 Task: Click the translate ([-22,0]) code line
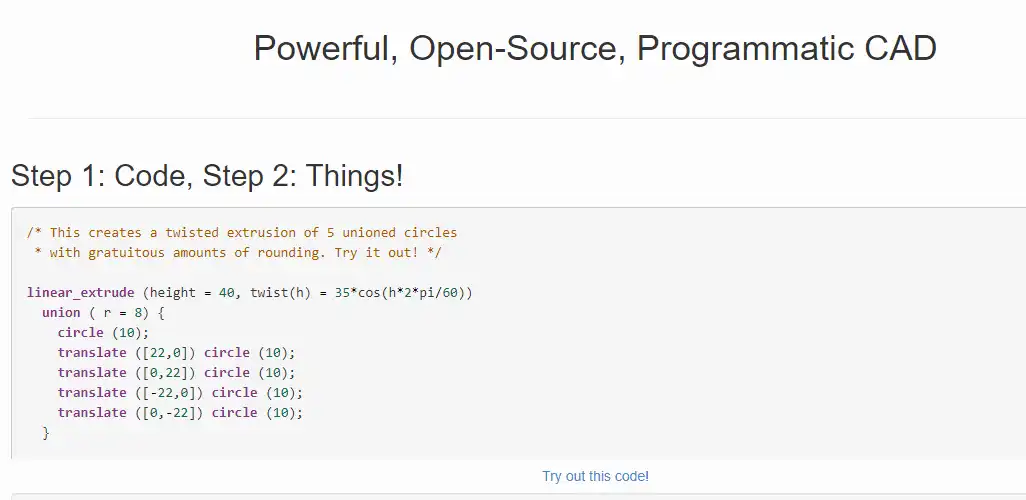(181, 393)
